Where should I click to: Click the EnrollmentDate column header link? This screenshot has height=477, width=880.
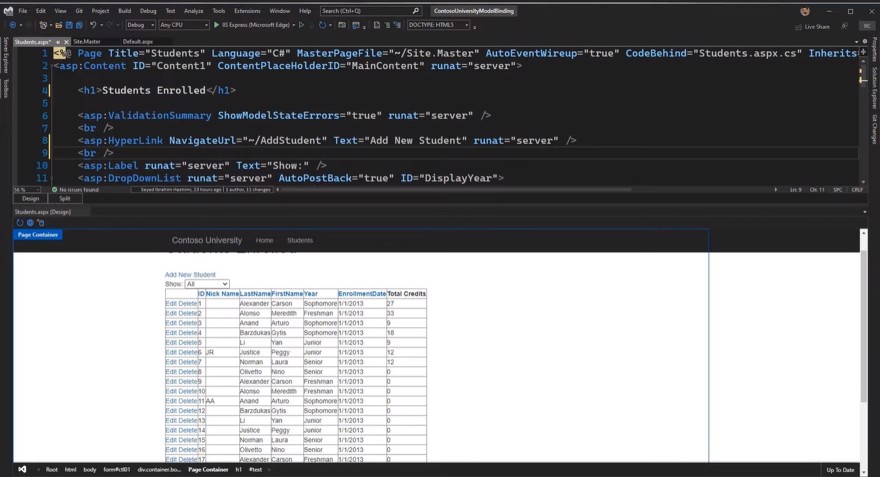pos(362,293)
